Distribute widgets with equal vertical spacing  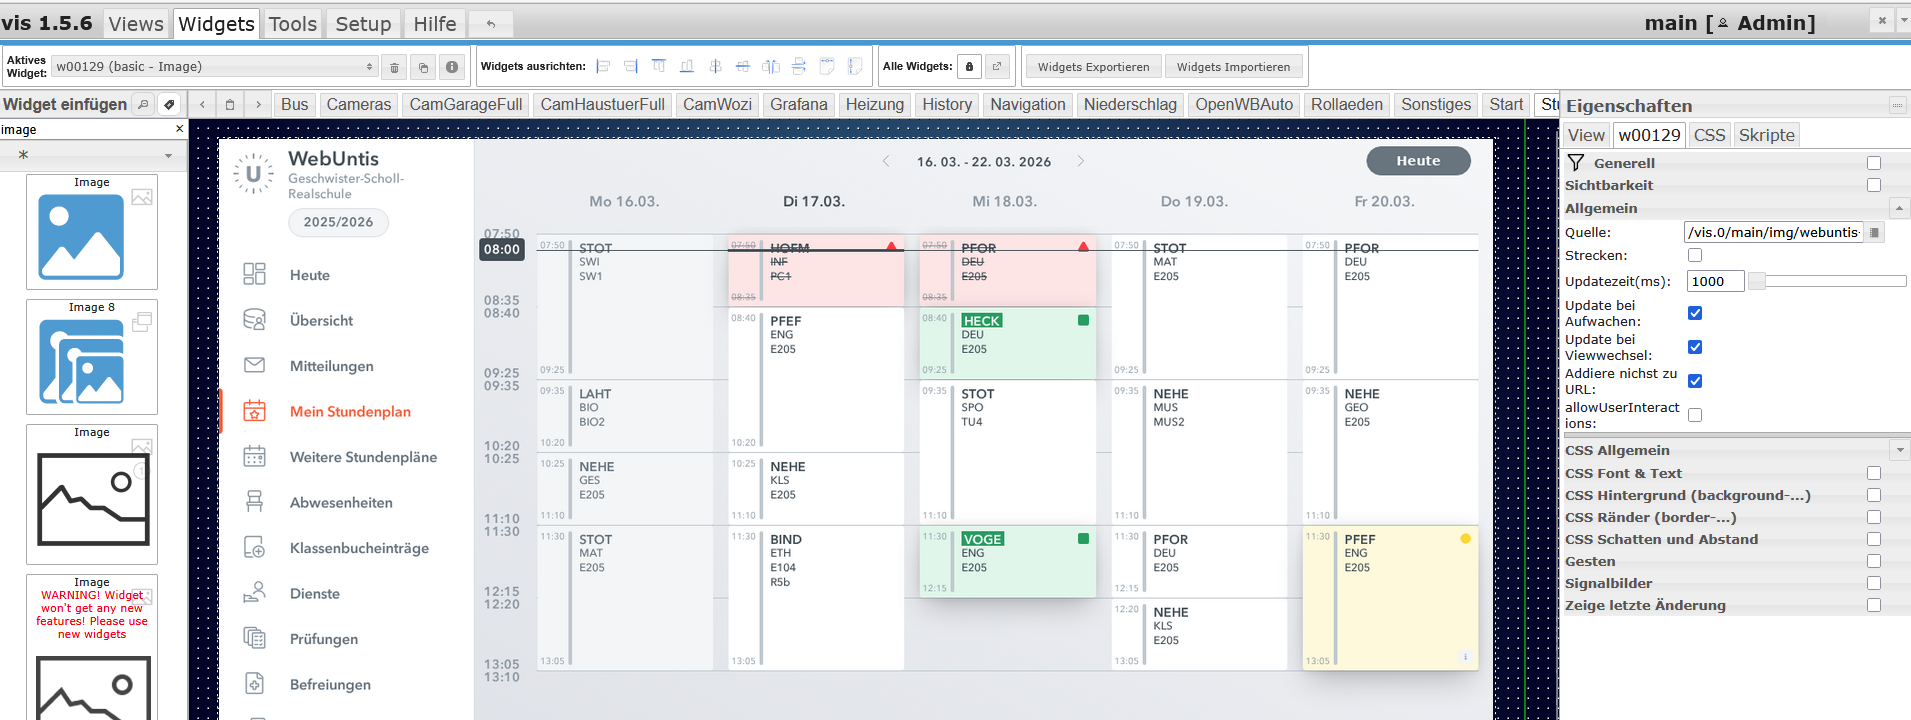point(799,67)
